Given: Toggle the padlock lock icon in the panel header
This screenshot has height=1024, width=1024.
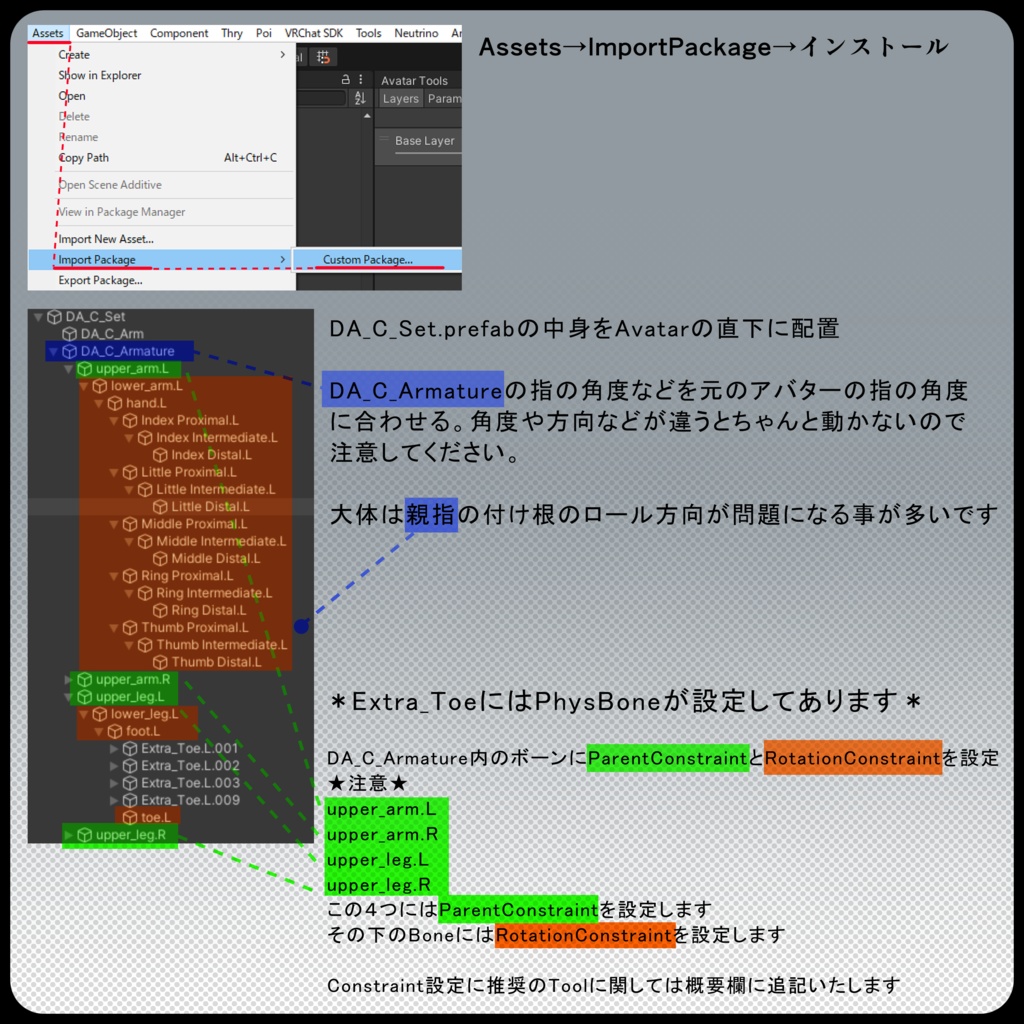Looking at the screenshot, I should click(x=345, y=80).
